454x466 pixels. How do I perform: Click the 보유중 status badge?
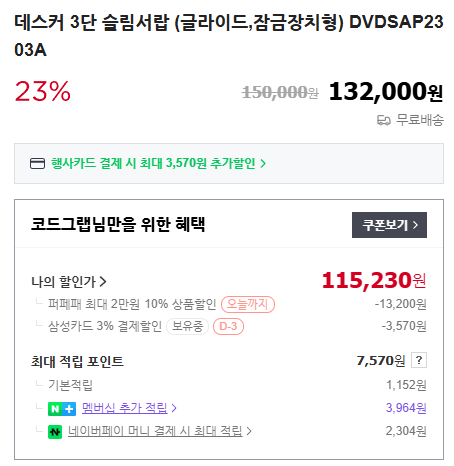tap(187, 326)
